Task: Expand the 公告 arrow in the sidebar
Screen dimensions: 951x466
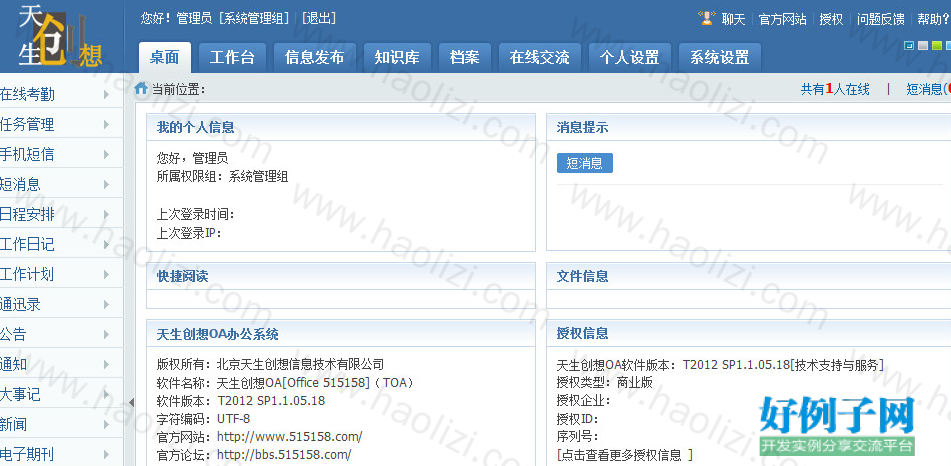Action: (x=106, y=334)
